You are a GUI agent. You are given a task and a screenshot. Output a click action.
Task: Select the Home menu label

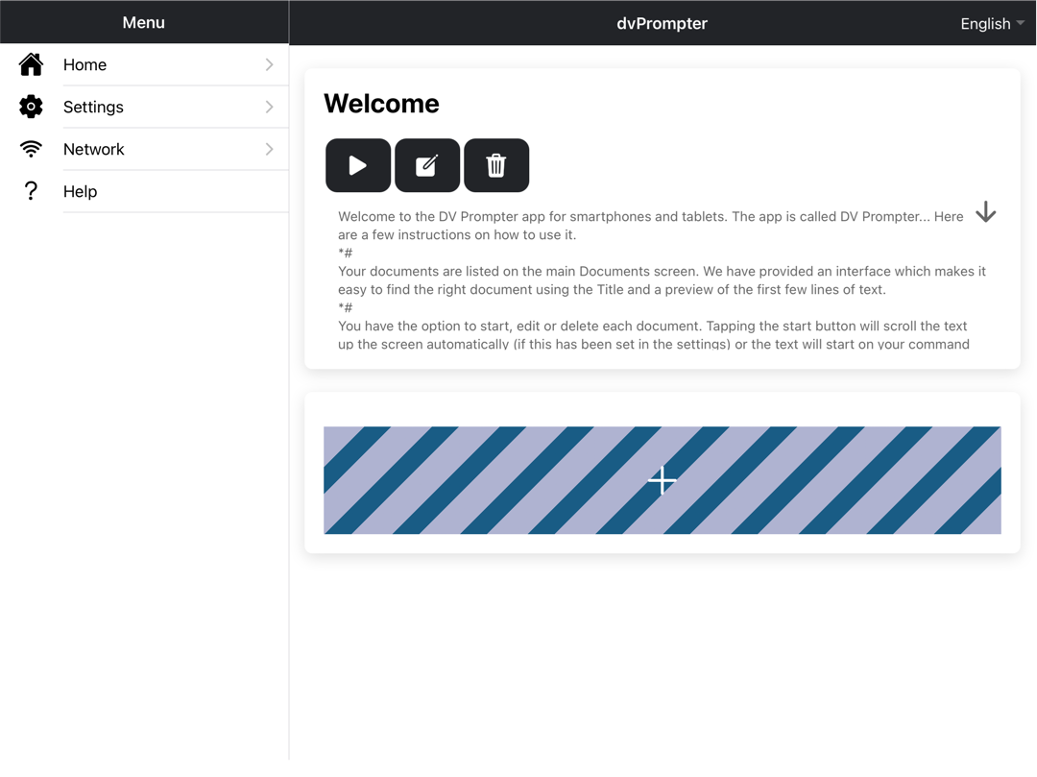tap(85, 65)
